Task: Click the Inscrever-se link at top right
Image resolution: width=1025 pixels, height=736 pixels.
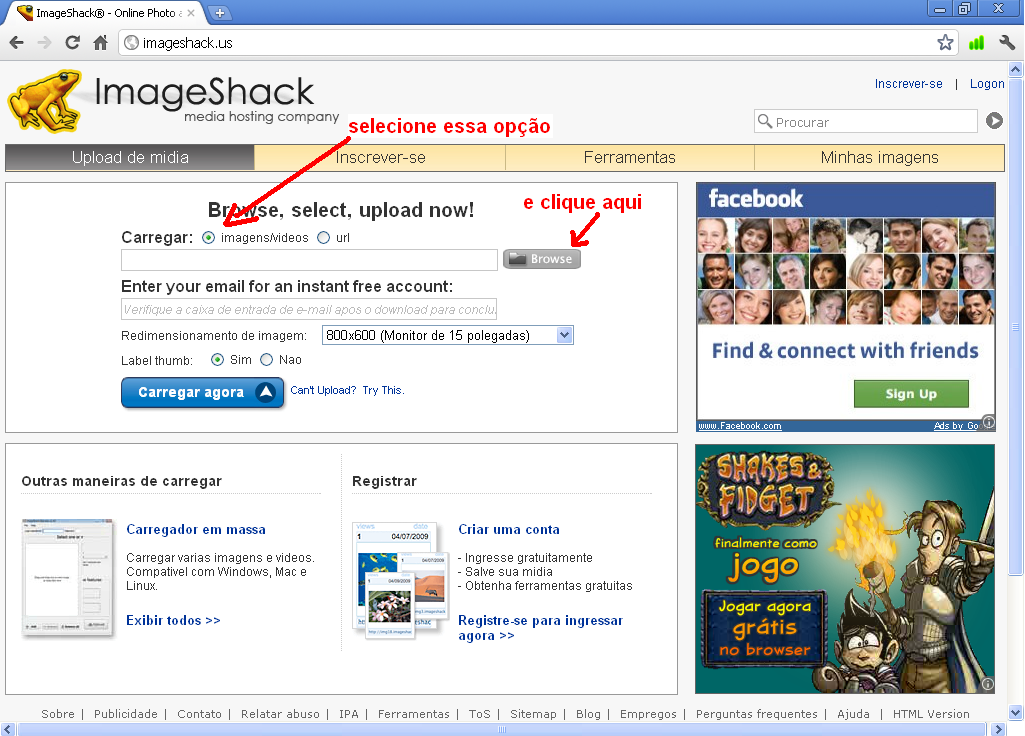Action: [909, 84]
